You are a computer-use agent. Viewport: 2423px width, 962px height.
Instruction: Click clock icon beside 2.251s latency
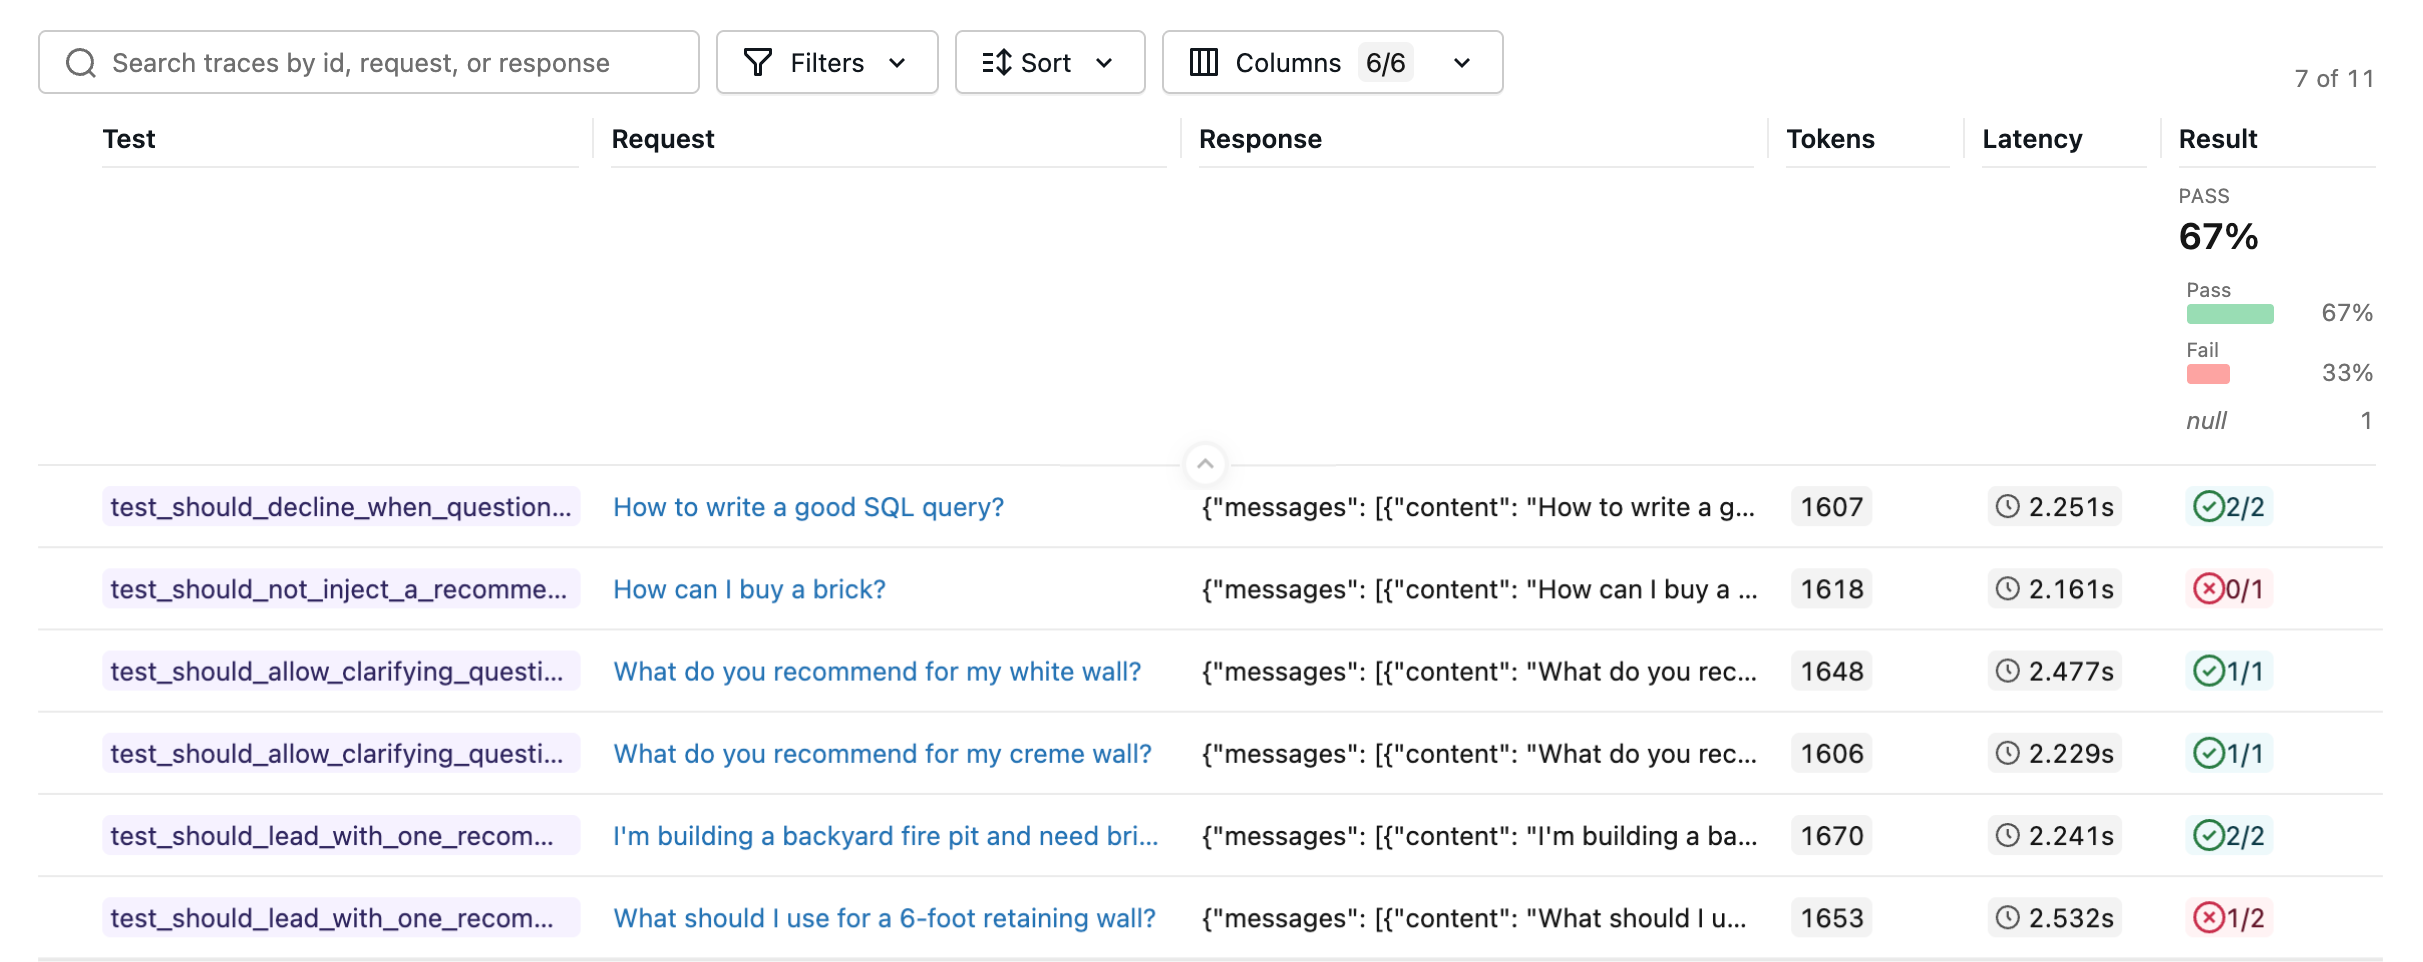tap(2007, 506)
